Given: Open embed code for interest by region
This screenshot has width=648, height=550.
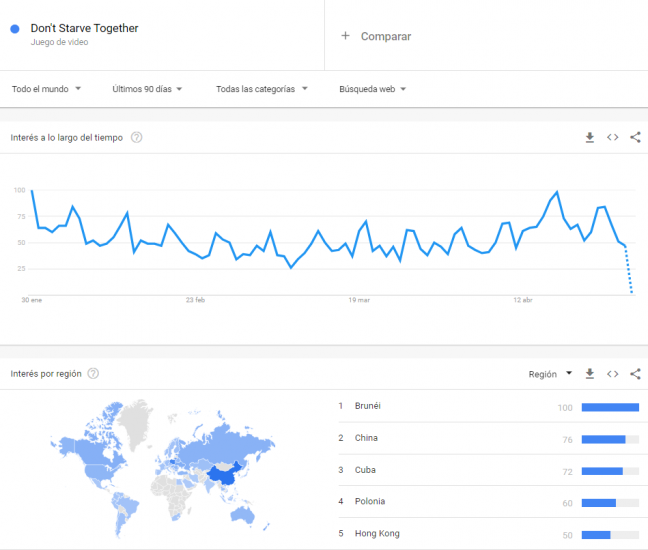Looking at the screenshot, I should [612, 374].
